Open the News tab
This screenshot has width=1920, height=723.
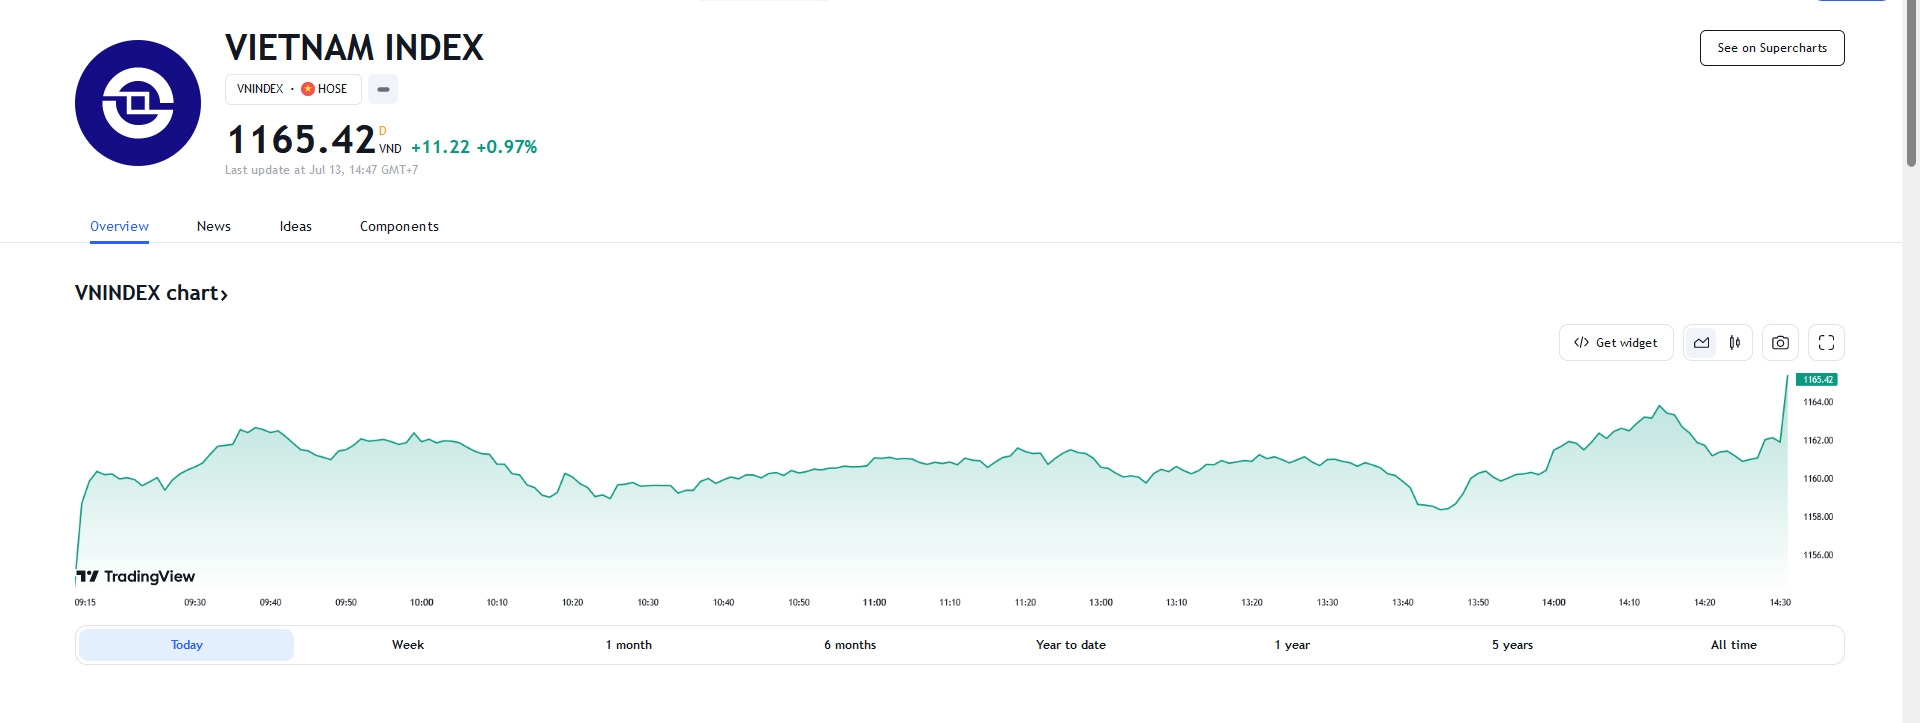(x=213, y=227)
